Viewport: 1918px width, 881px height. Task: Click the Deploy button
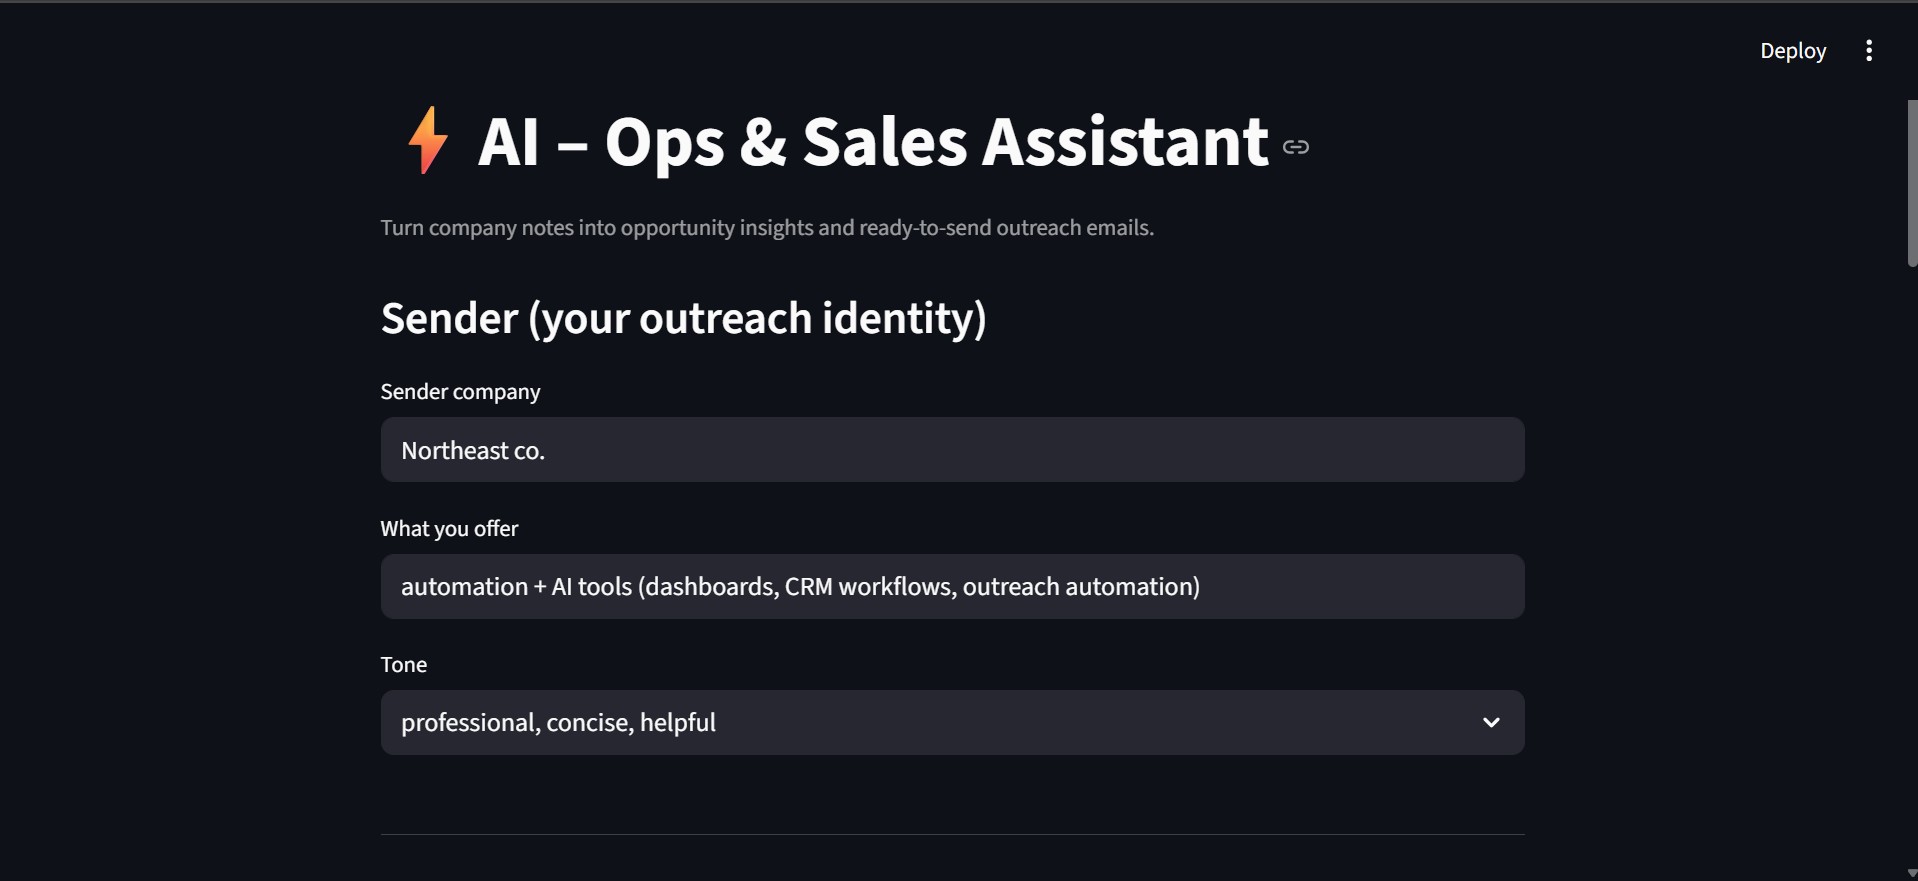[x=1792, y=50]
